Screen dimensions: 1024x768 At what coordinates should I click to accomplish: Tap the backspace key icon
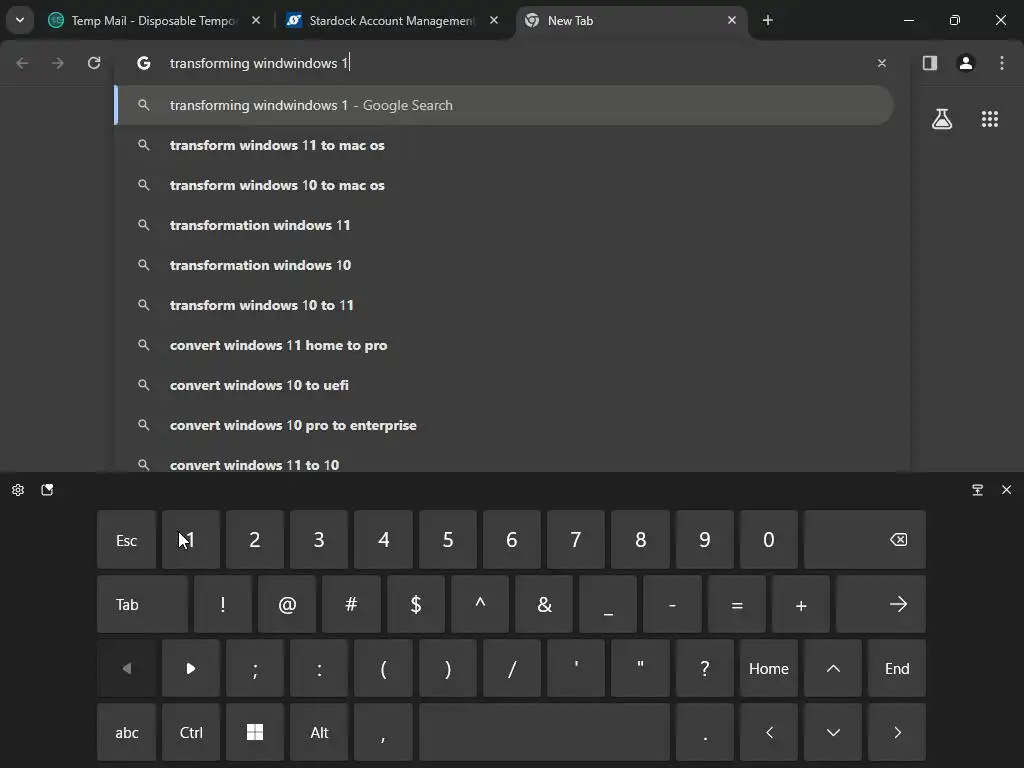(865, 540)
